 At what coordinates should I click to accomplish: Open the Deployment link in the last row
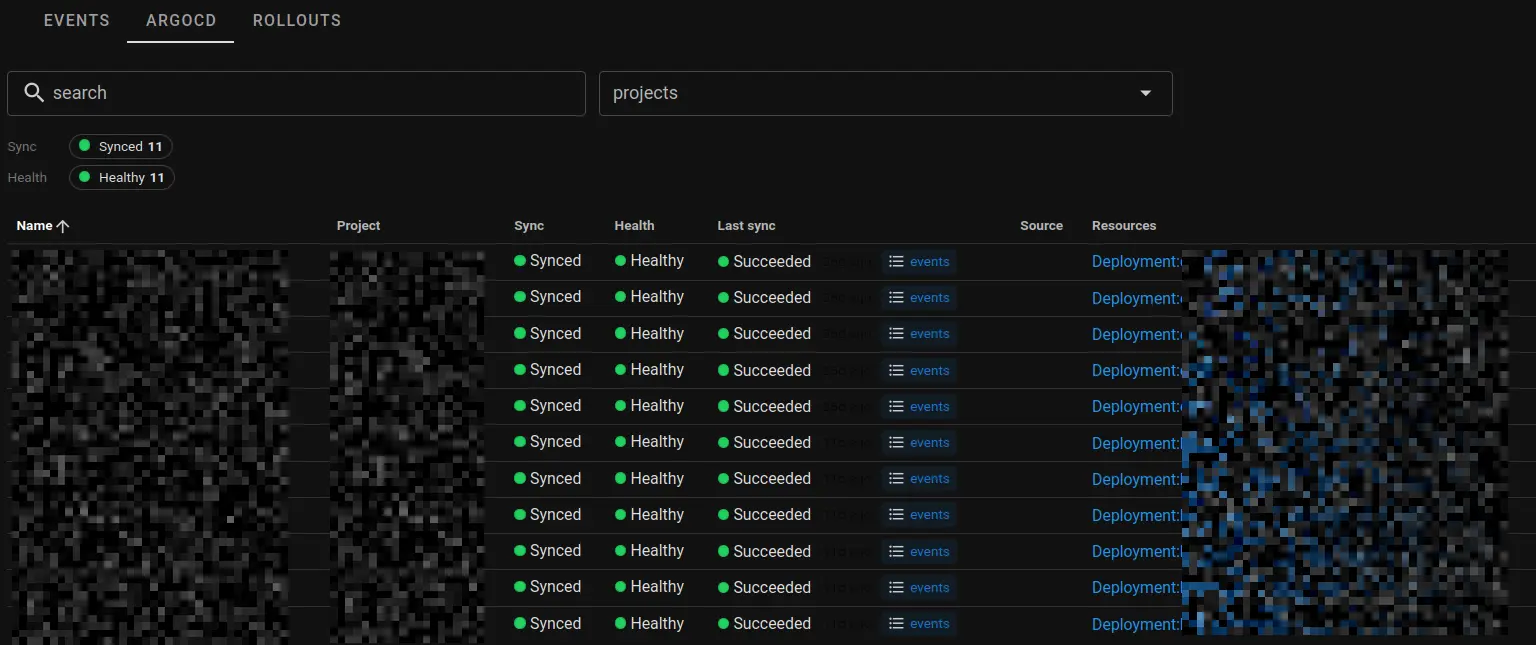(x=1137, y=624)
